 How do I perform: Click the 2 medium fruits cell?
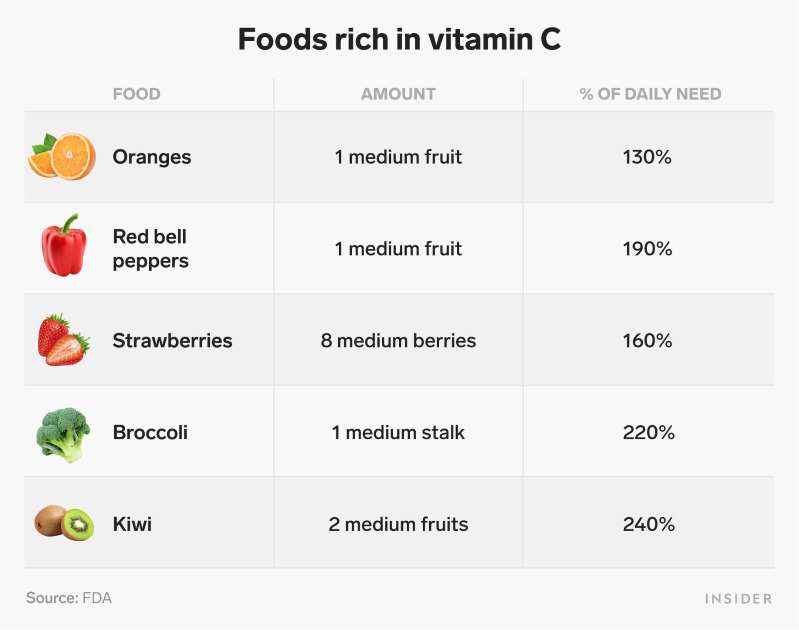[398, 524]
